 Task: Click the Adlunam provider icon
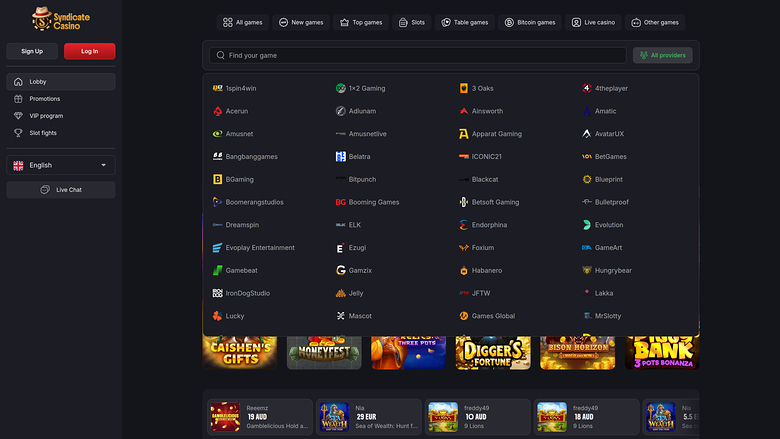point(340,111)
